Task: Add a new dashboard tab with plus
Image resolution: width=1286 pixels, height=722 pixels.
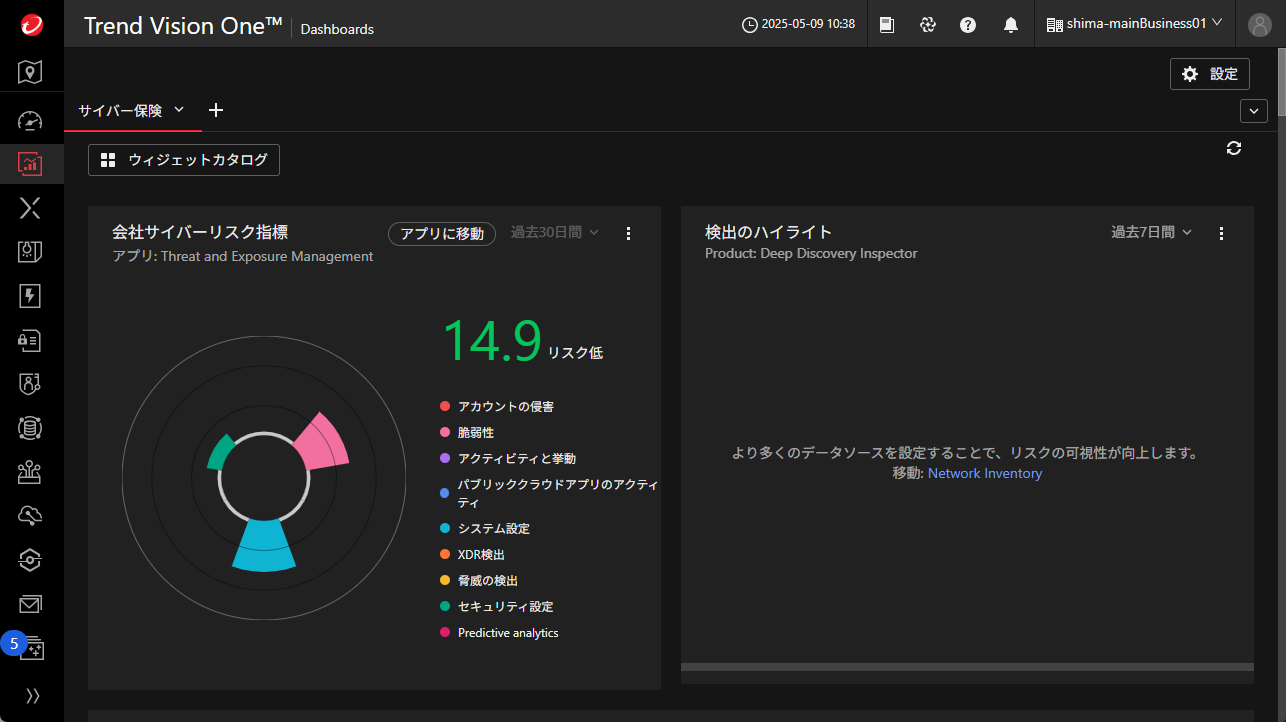Action: coord(216,110)
